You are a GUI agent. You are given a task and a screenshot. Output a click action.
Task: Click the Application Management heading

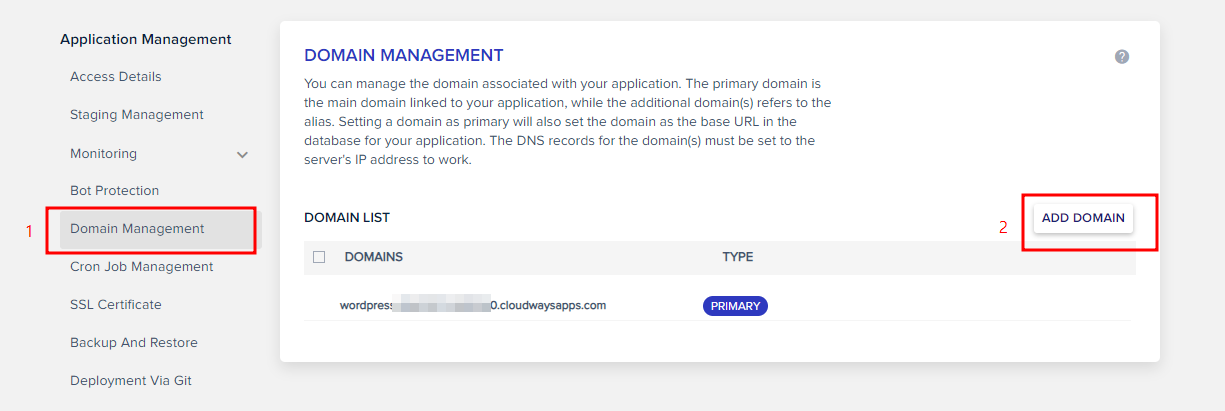146,40
